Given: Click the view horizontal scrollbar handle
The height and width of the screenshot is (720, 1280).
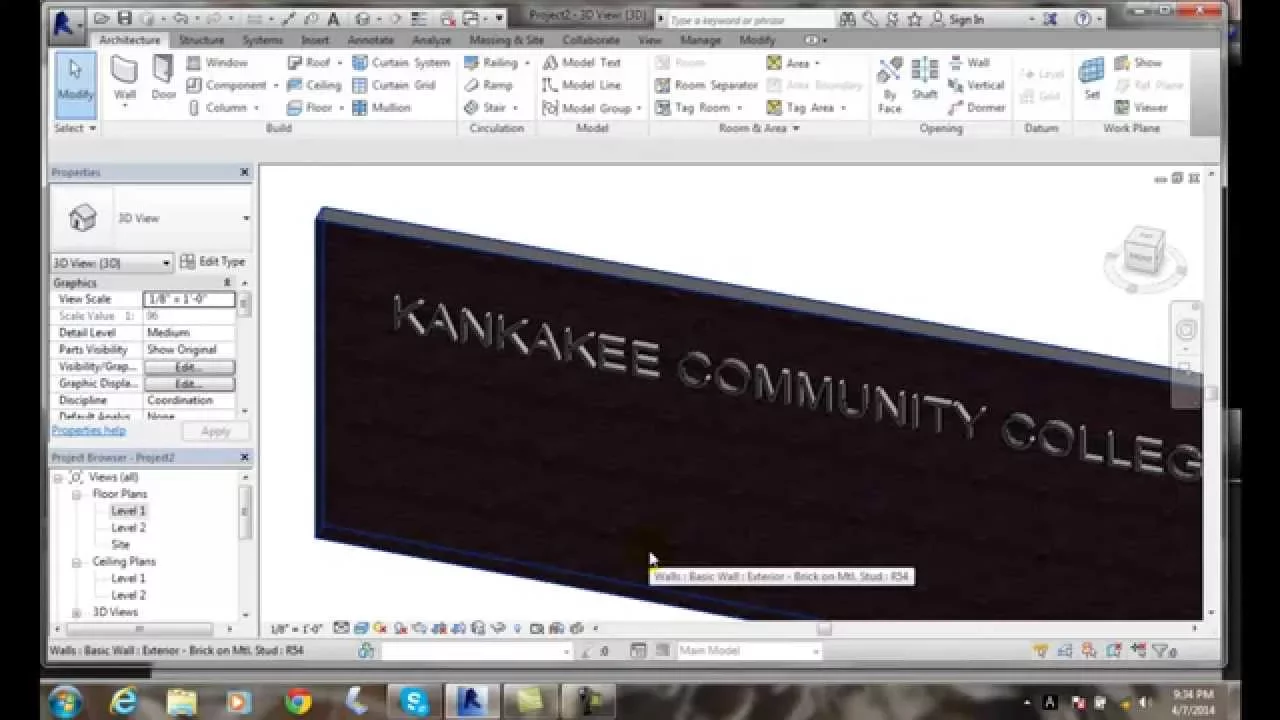Looking at the screenshot, I should pos(824,629).
